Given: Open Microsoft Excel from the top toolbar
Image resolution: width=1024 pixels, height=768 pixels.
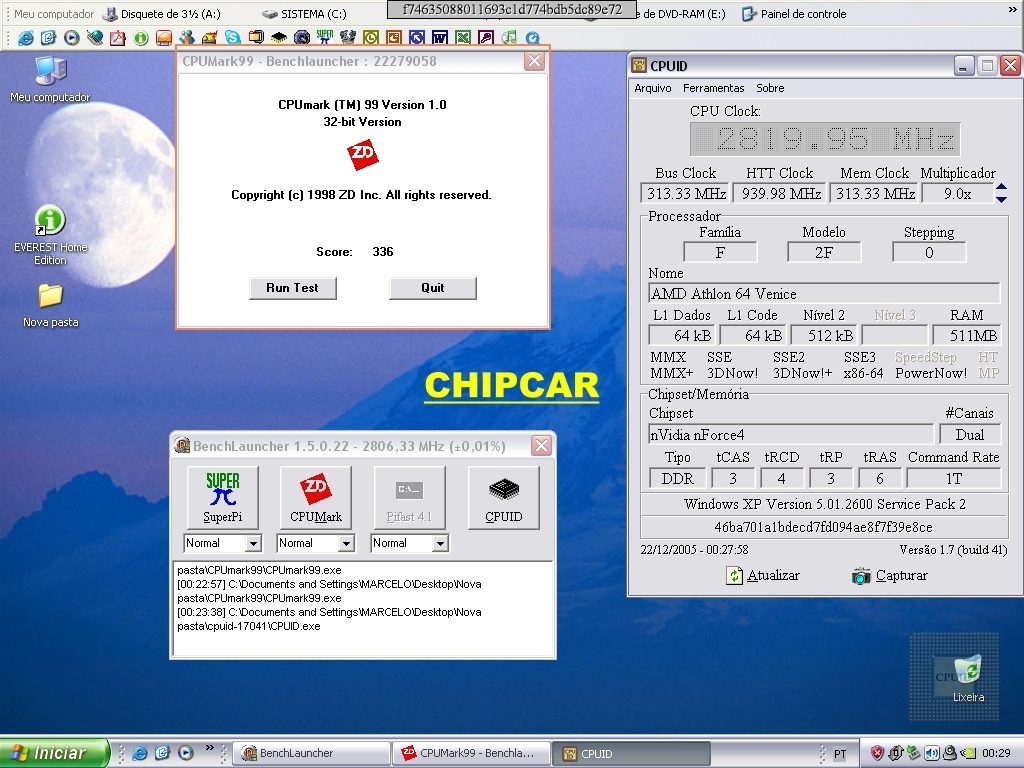Looking at the screenshot, I should tap(463, 38).
